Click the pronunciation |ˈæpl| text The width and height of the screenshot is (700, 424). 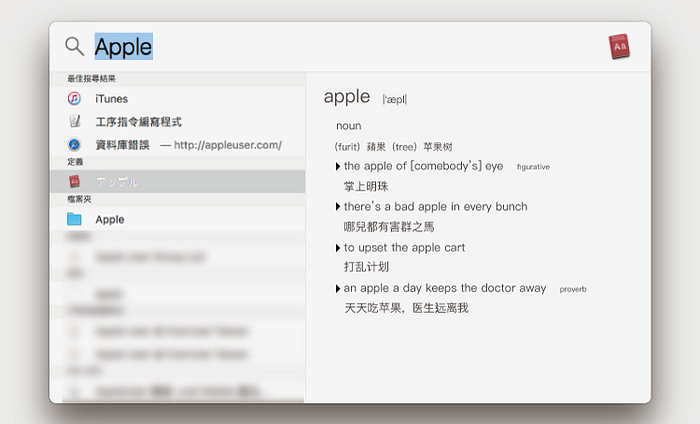[395, 99]
